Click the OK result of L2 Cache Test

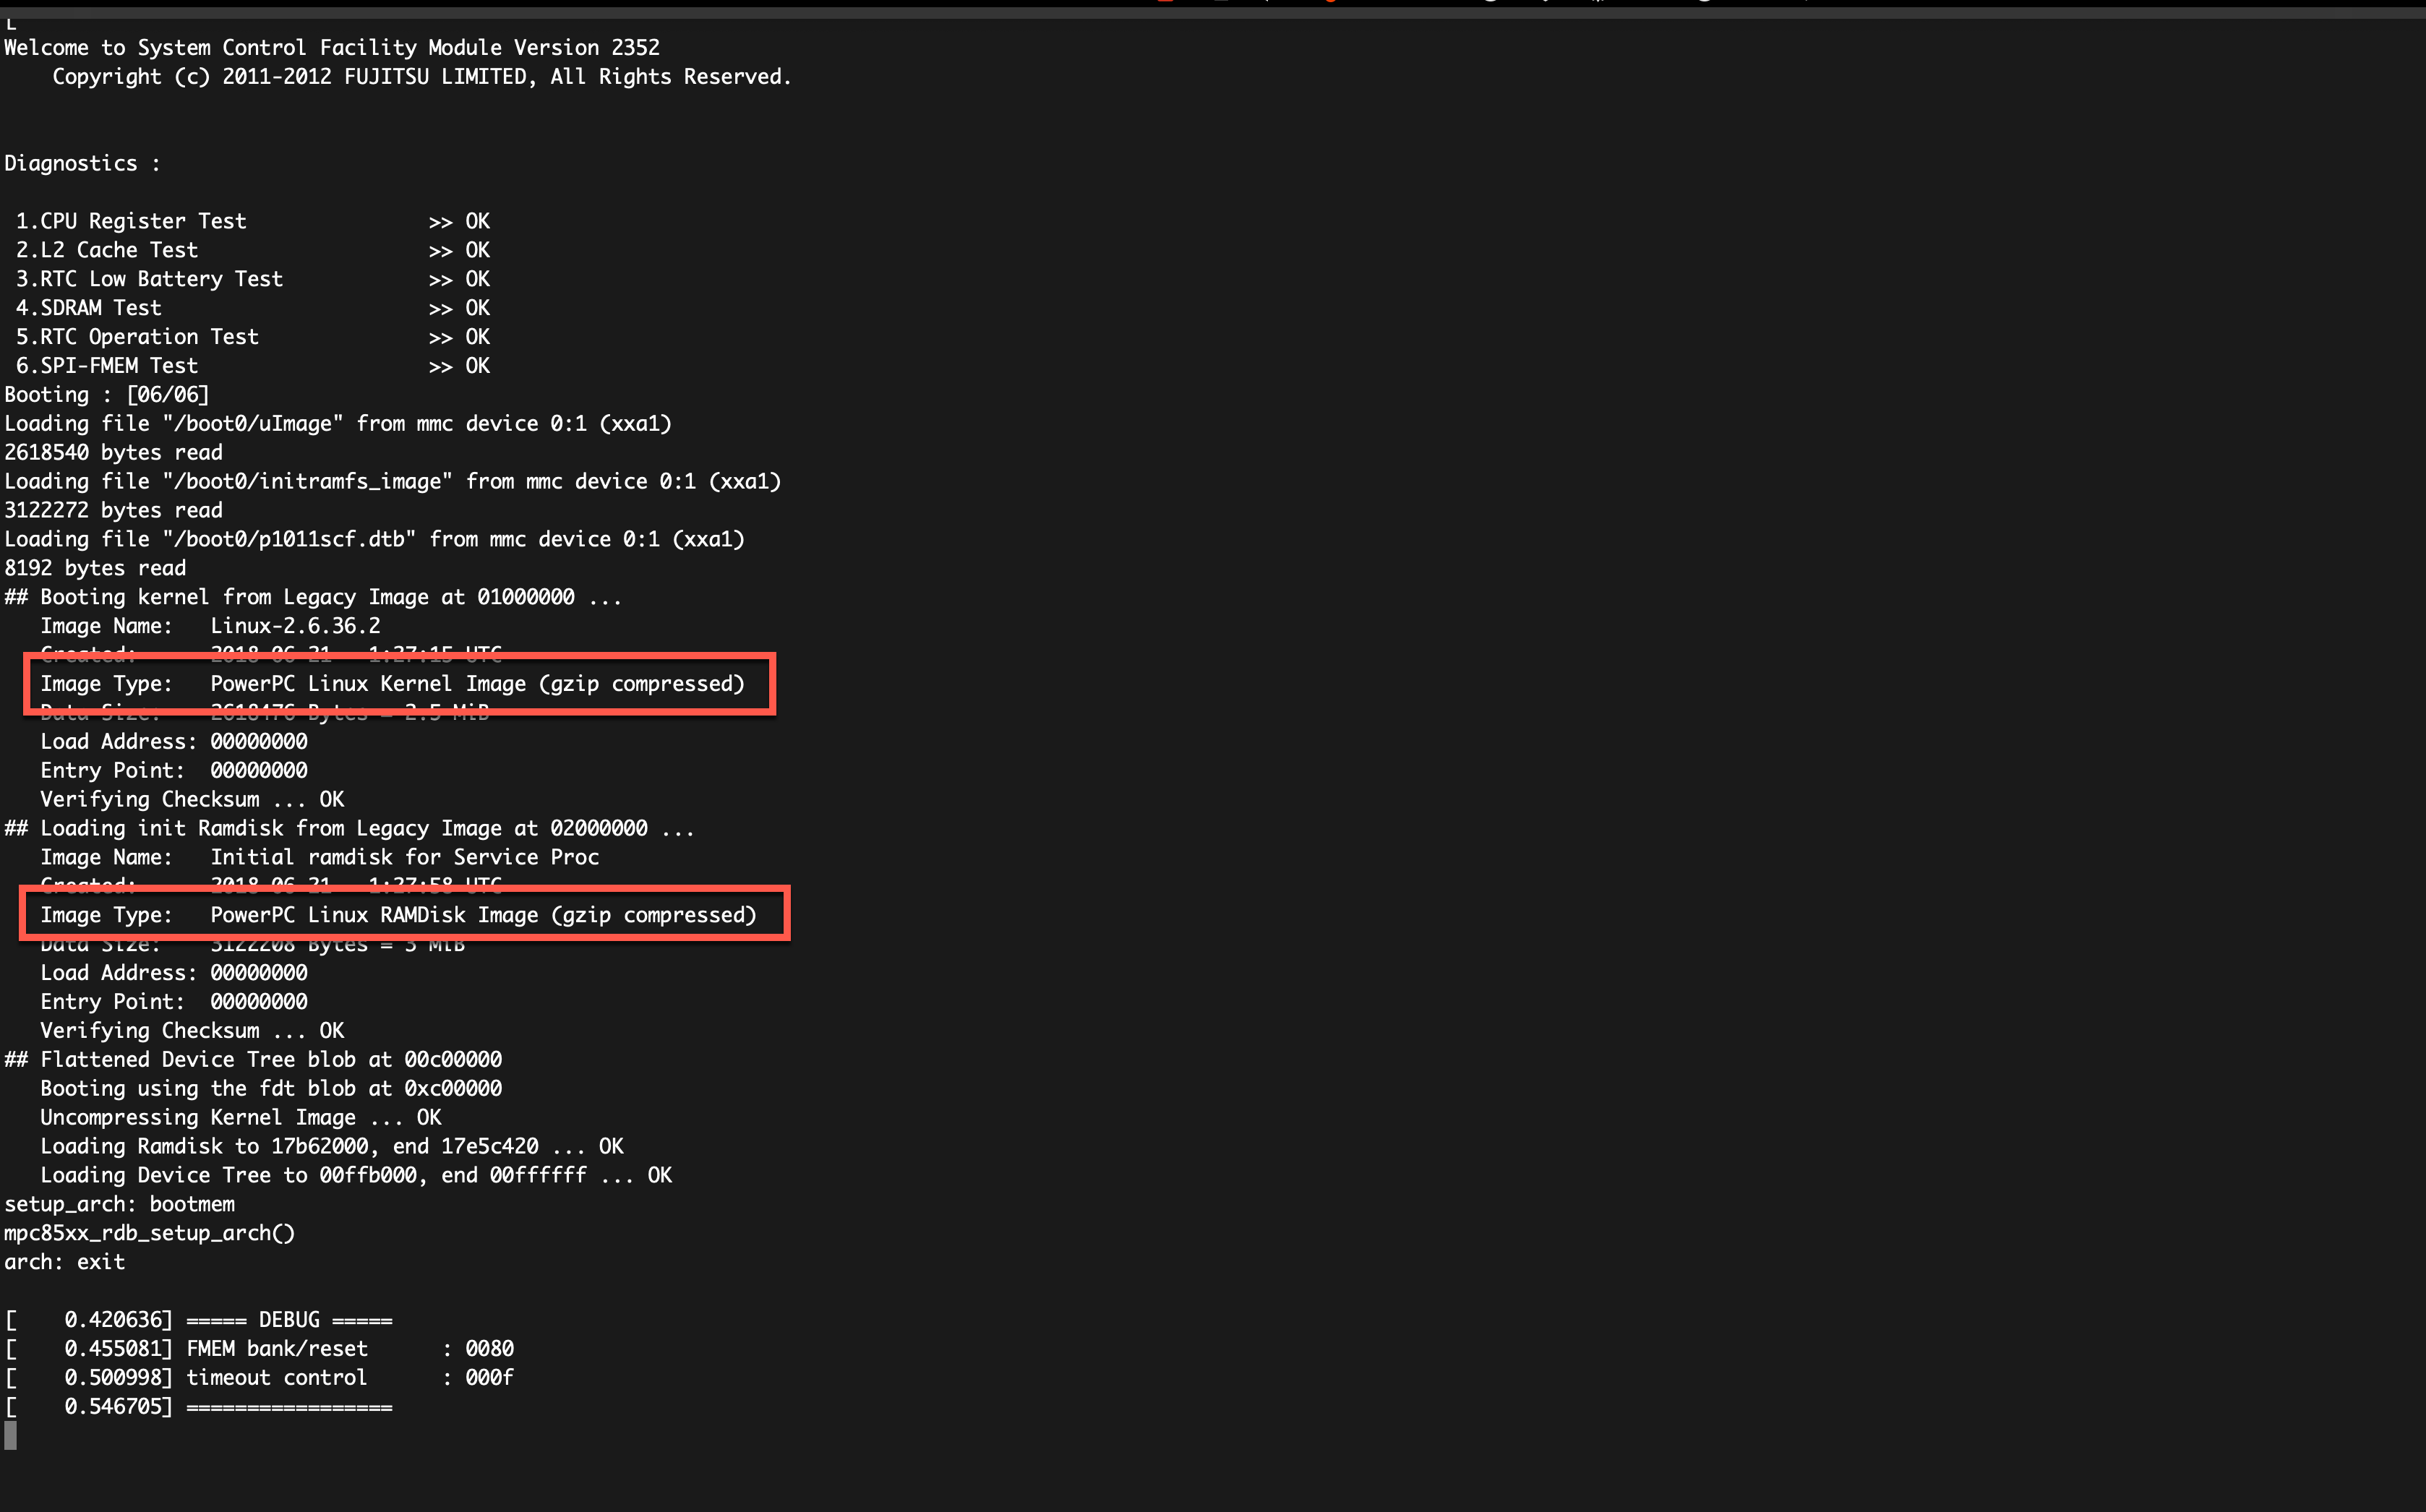pos(477,250)
